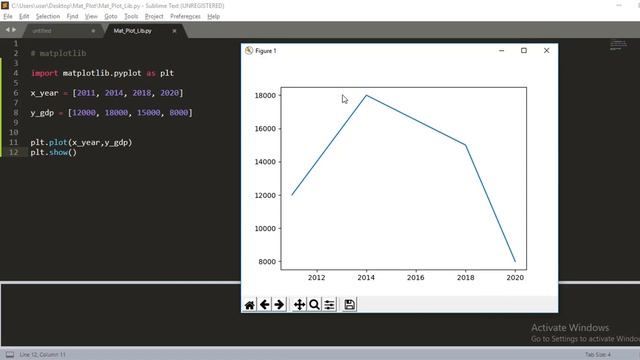640x360 pixels.
Task: Click the 2016 x-axis label in the figure
Action: point(416,278)
